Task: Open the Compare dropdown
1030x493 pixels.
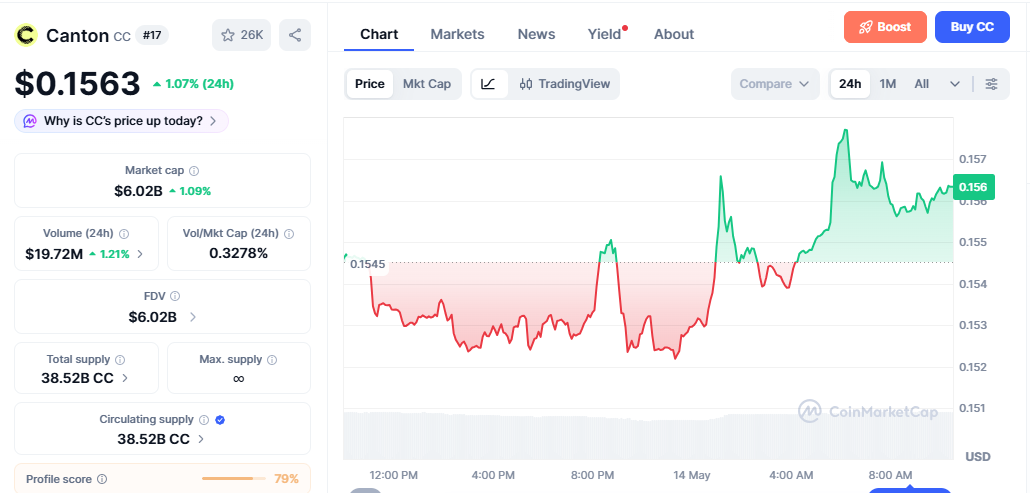Action: point(774,84)
